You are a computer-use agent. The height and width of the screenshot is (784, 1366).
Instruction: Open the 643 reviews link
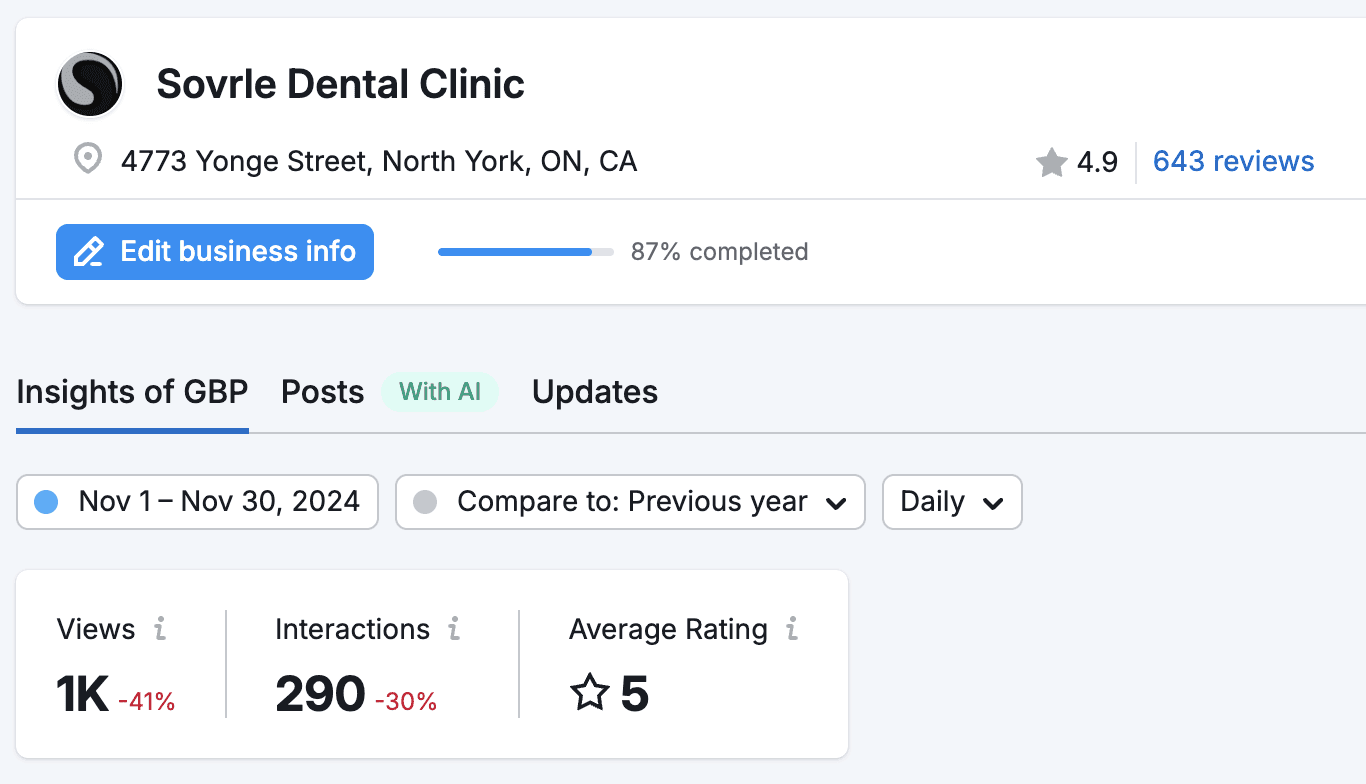pyautogui.click(x=1232, y=161)
